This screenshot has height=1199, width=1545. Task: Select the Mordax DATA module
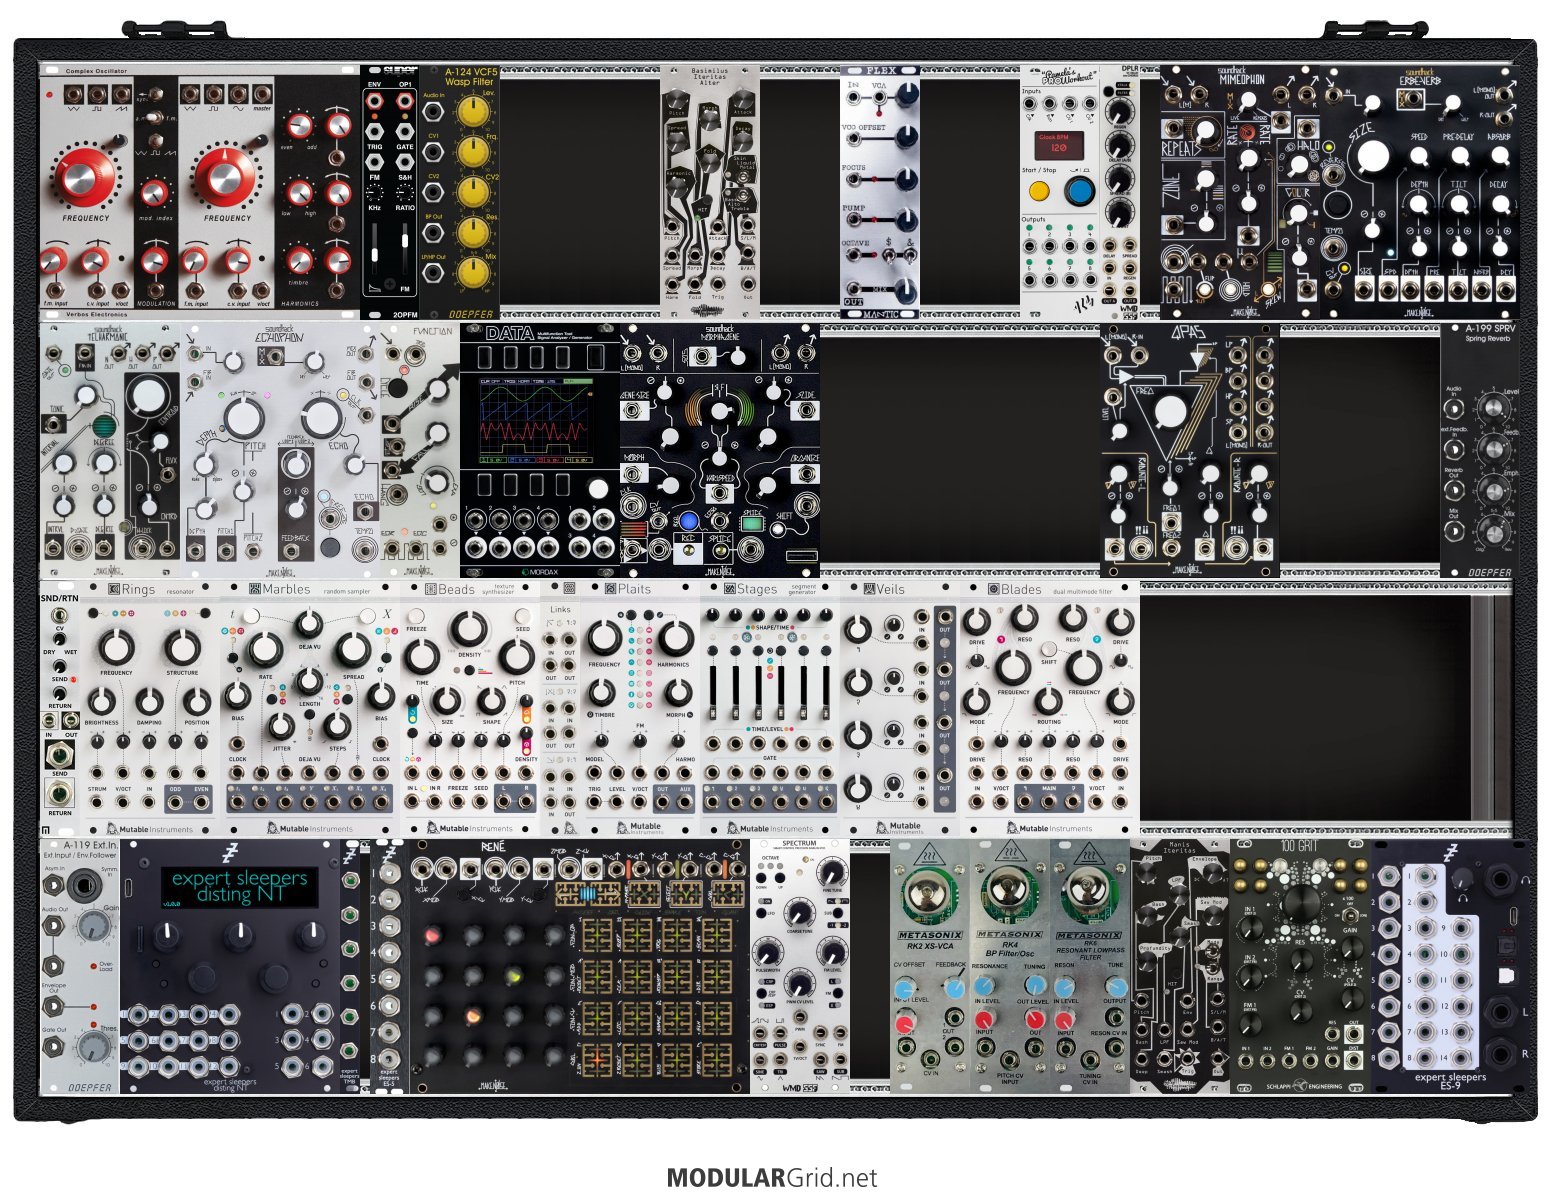[540, 450]
